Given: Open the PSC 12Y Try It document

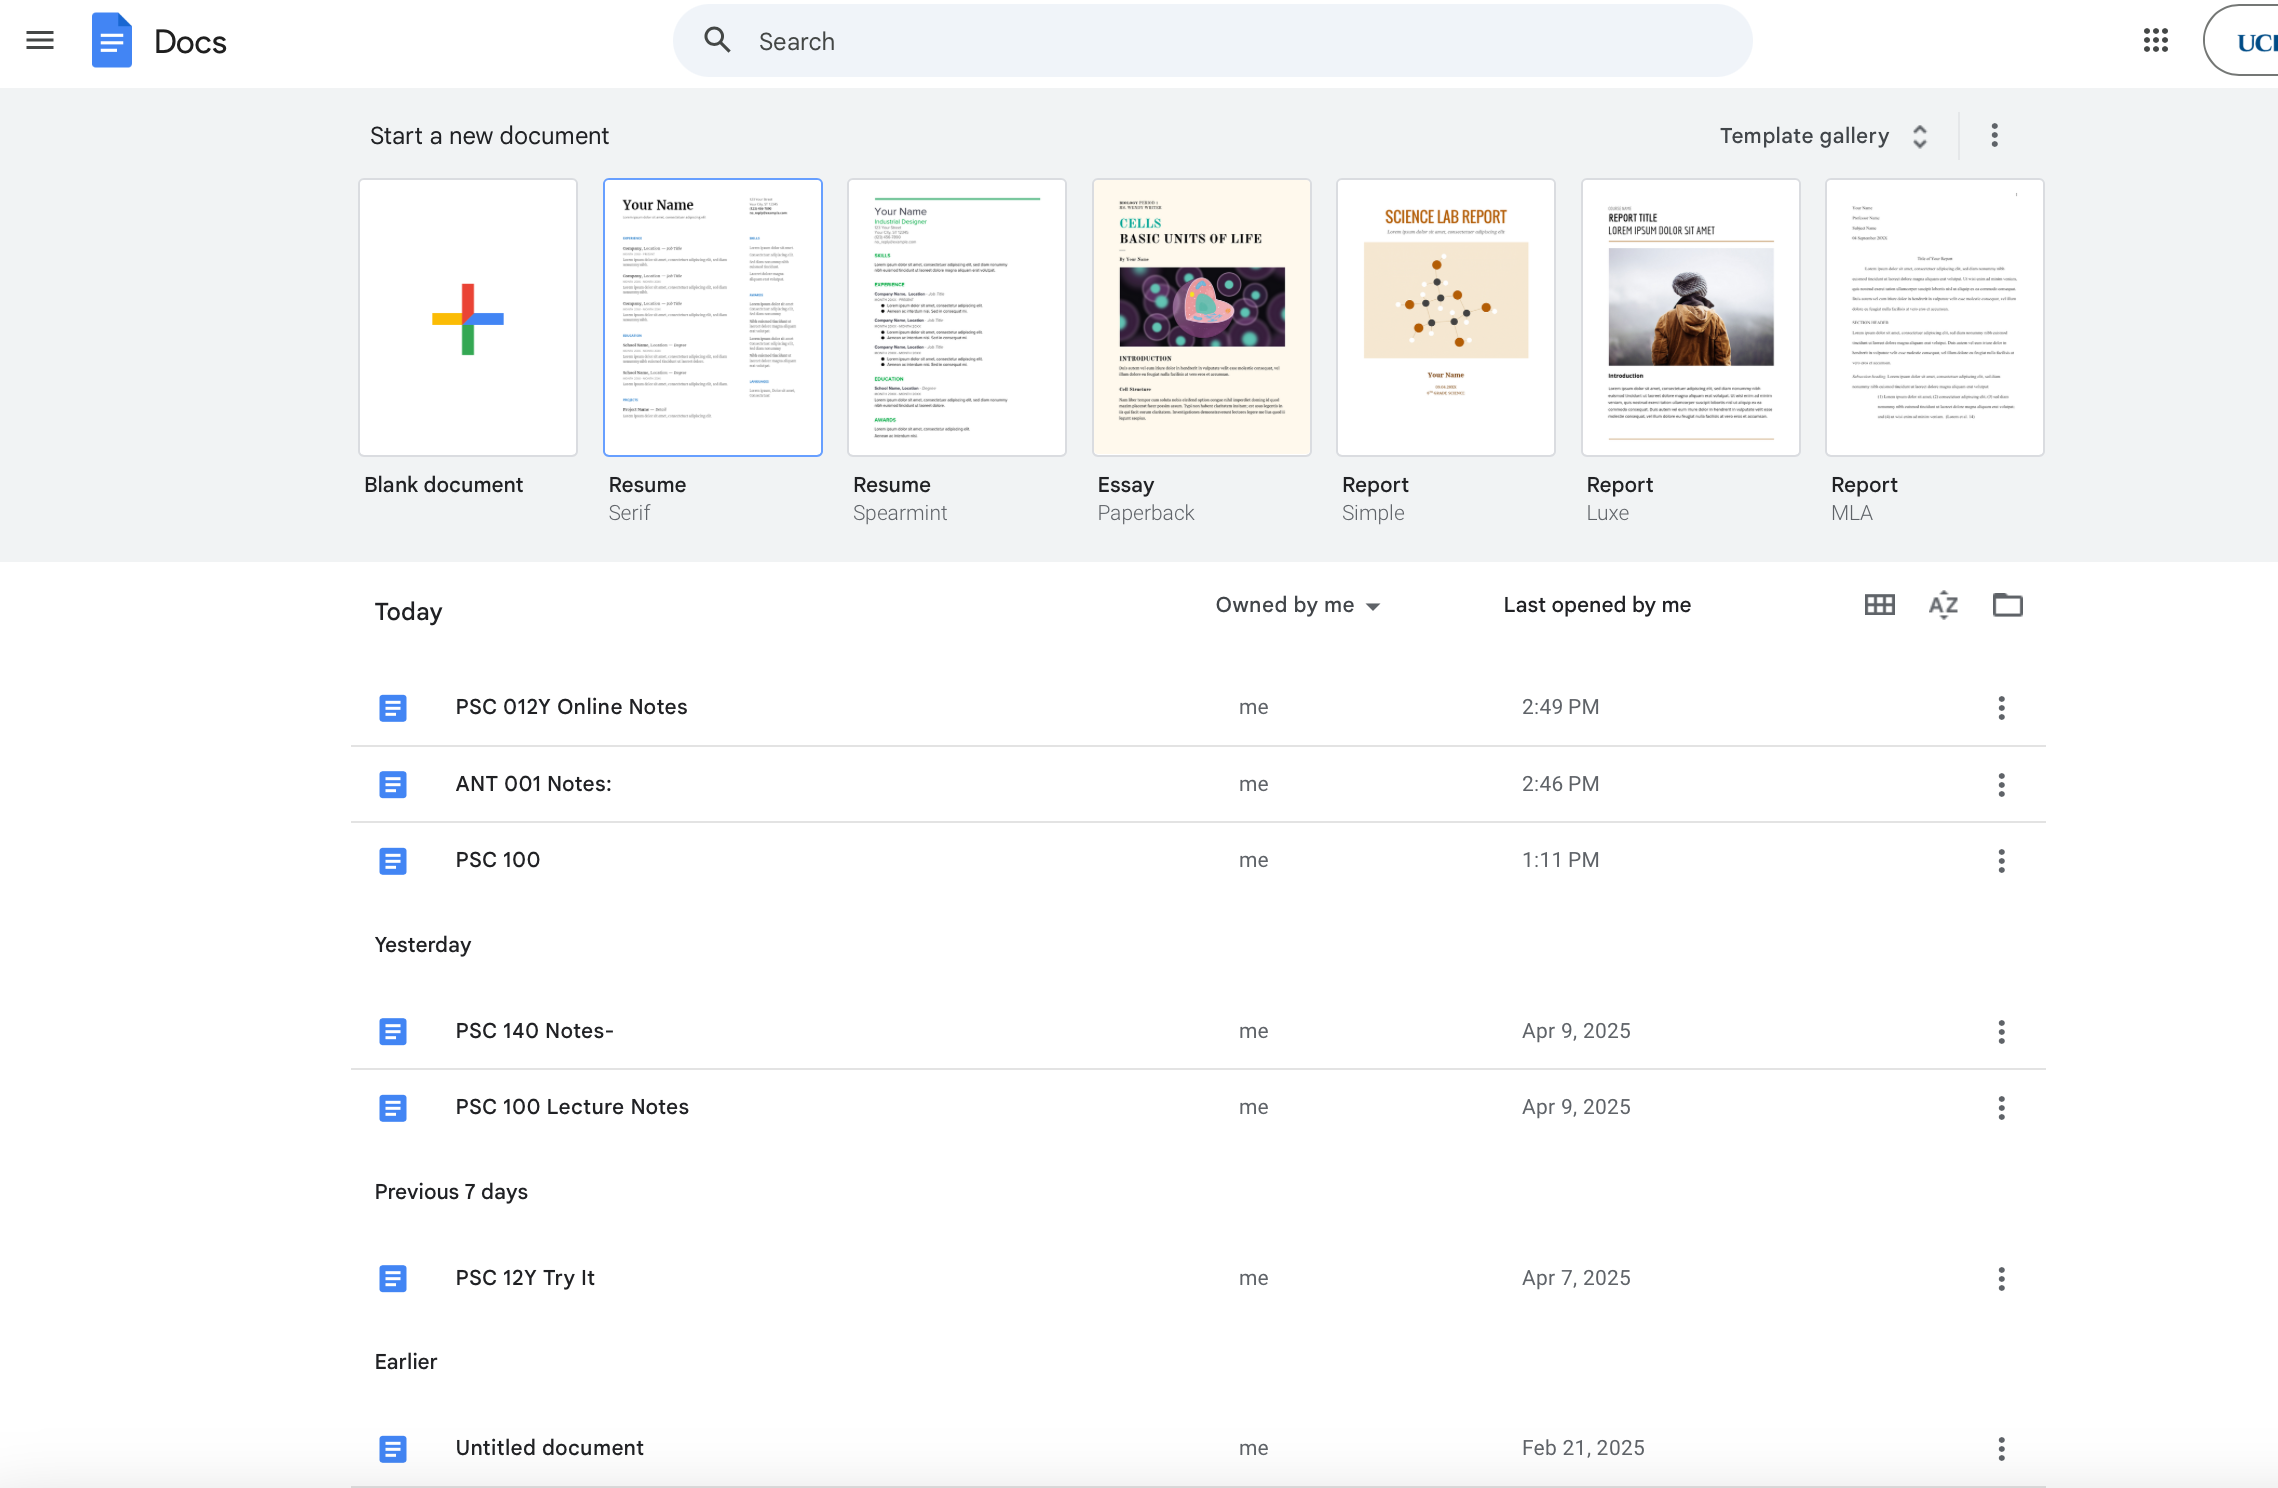Looking at the screenshot, I should click(525, 1278).
